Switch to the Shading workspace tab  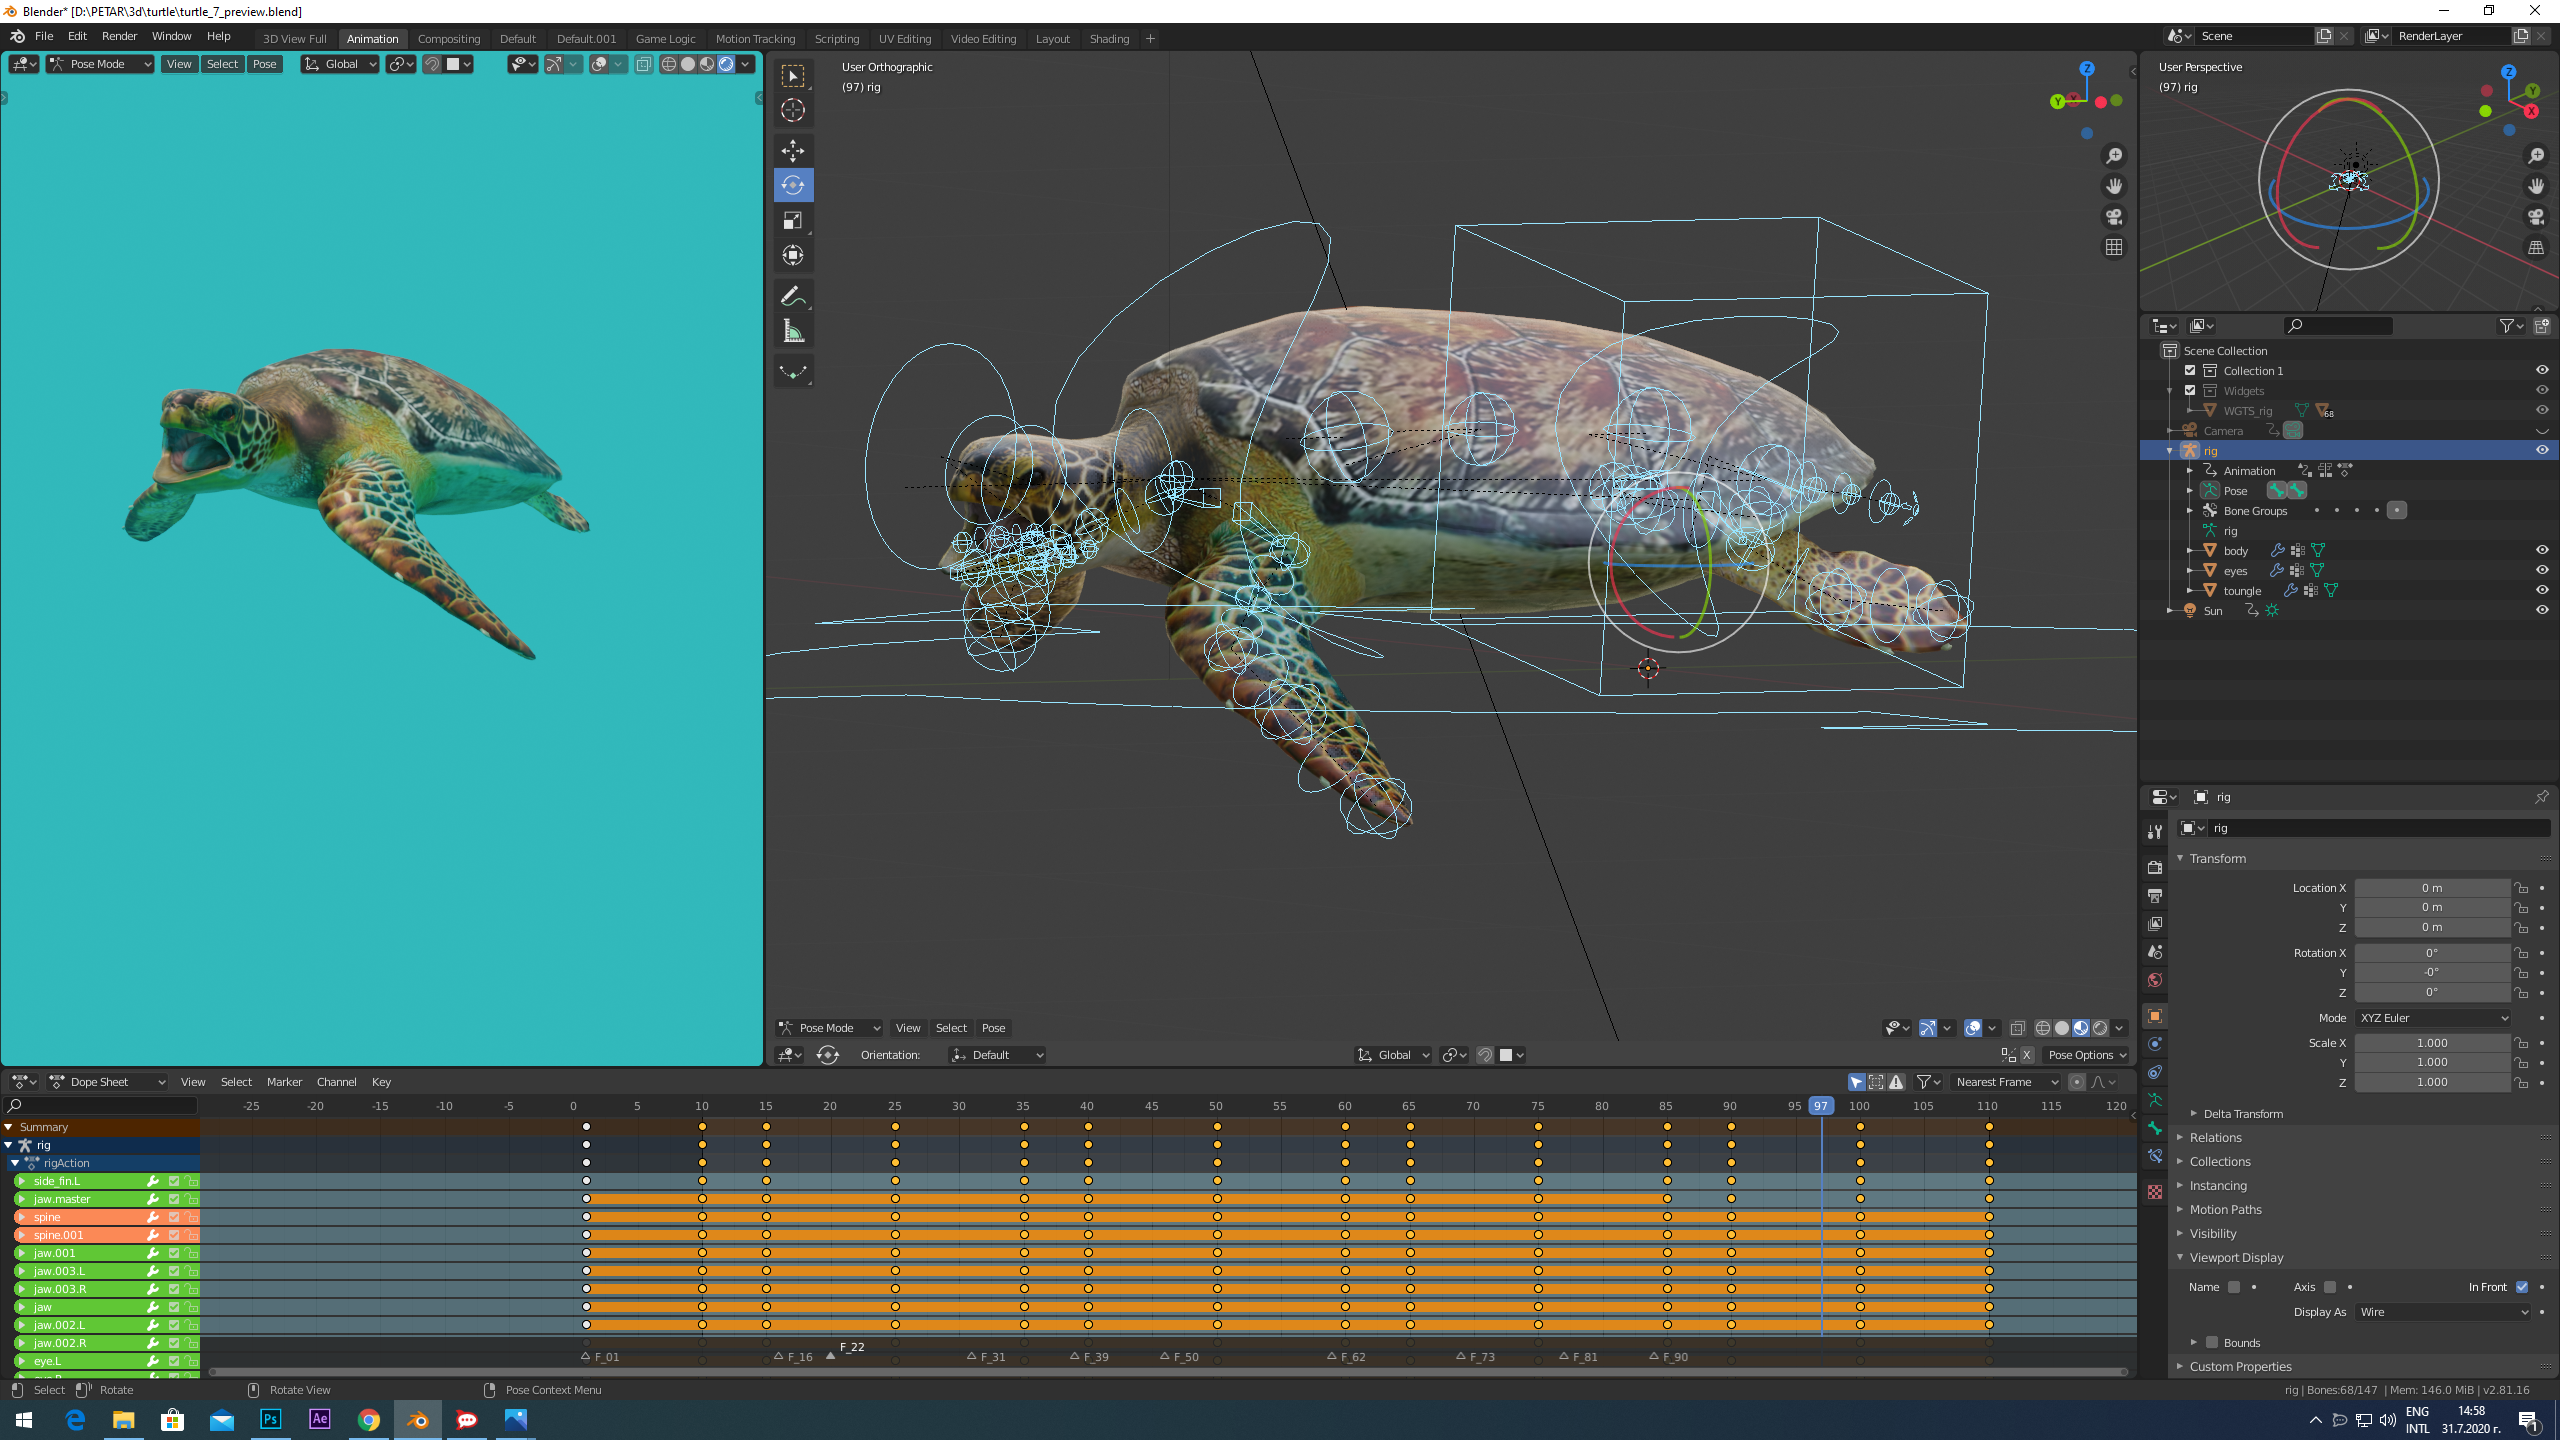pyautogui.click(x=1110, y=38)
